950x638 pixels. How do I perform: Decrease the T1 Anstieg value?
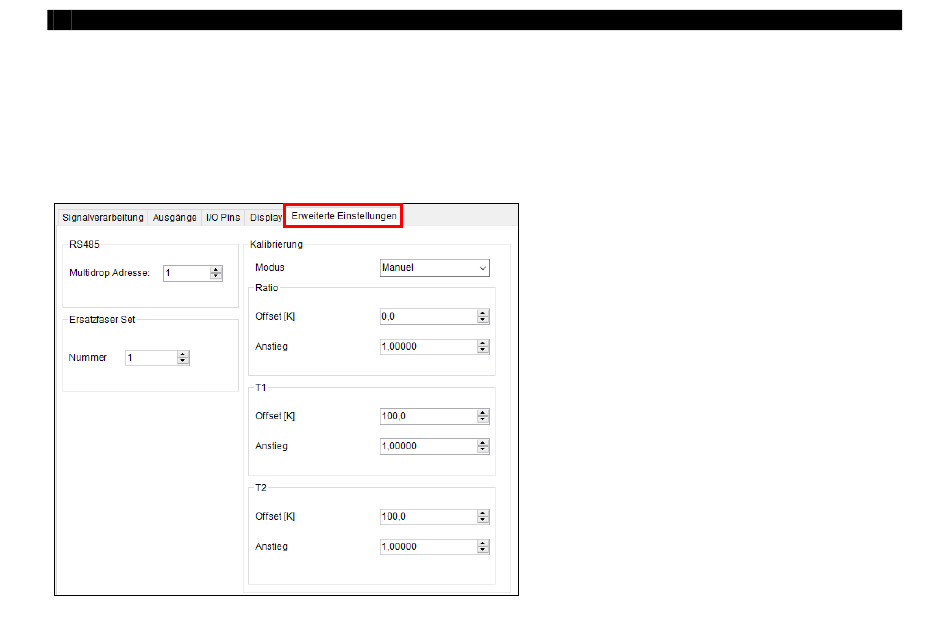(x=483, y=450)
